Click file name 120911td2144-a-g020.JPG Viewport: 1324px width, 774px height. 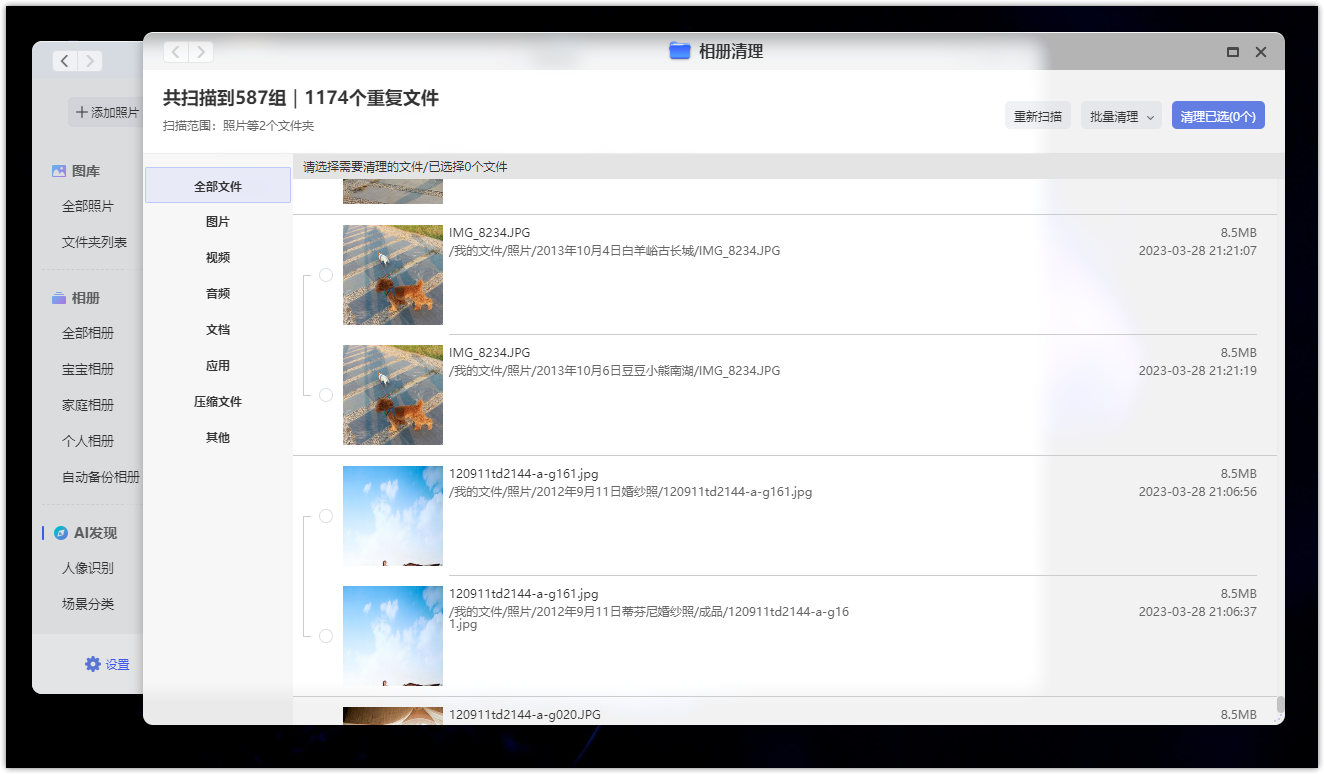click(525, 715)
